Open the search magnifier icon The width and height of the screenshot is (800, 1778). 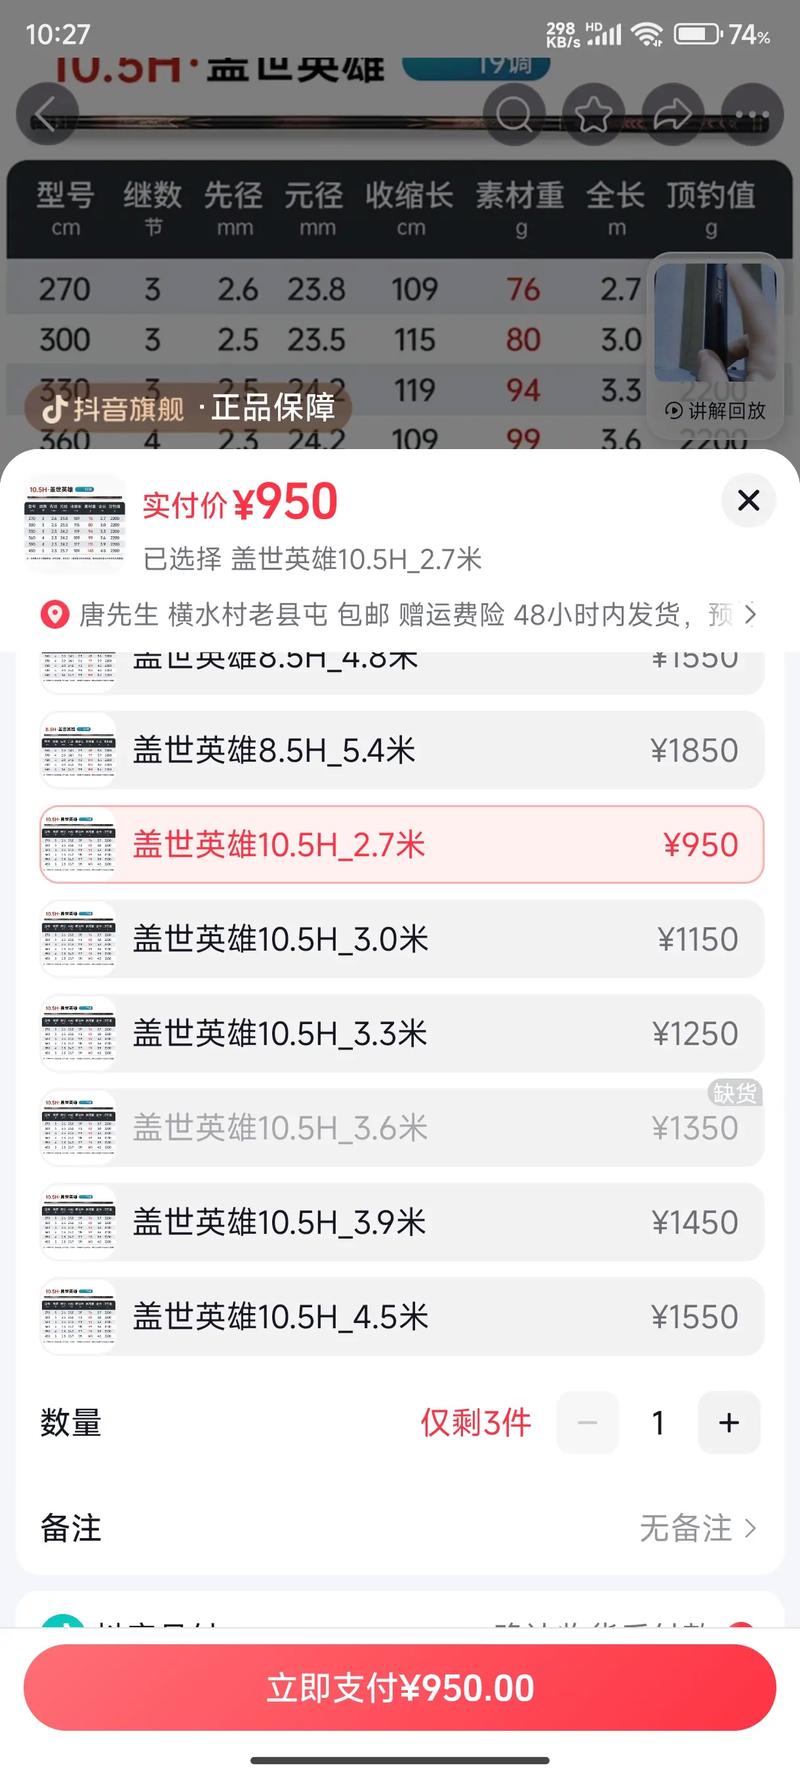click(514, 115)
